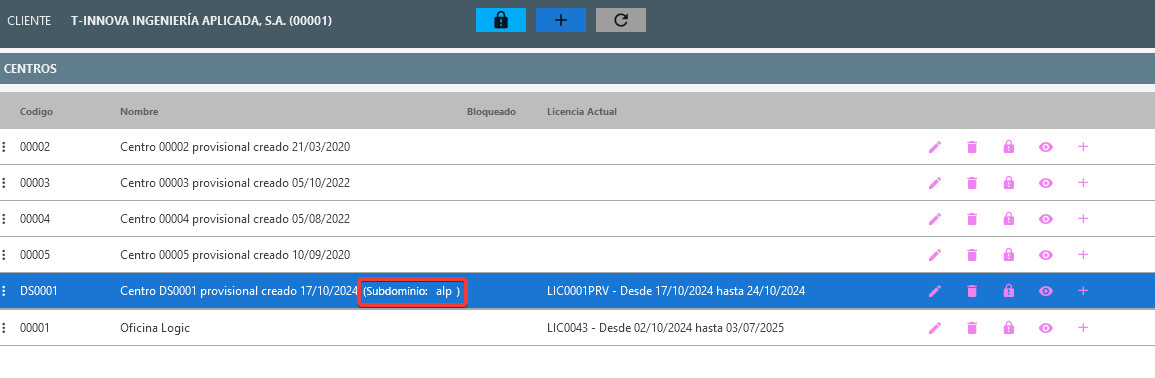The width and height of the screenshot is (1155, 378).
Task: View Oficina Logic via the eye icon
Action: point(1046,328)
